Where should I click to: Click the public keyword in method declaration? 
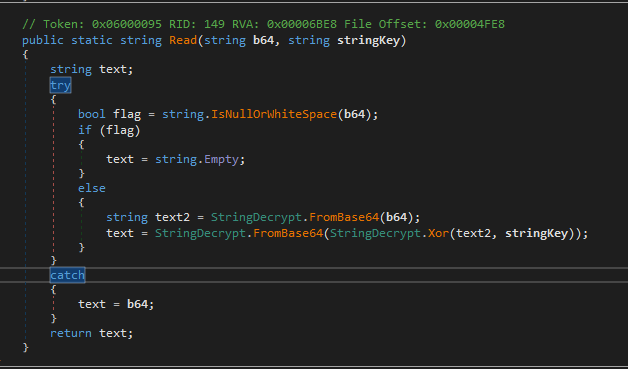pyautogui.click(x=43, y=40)
